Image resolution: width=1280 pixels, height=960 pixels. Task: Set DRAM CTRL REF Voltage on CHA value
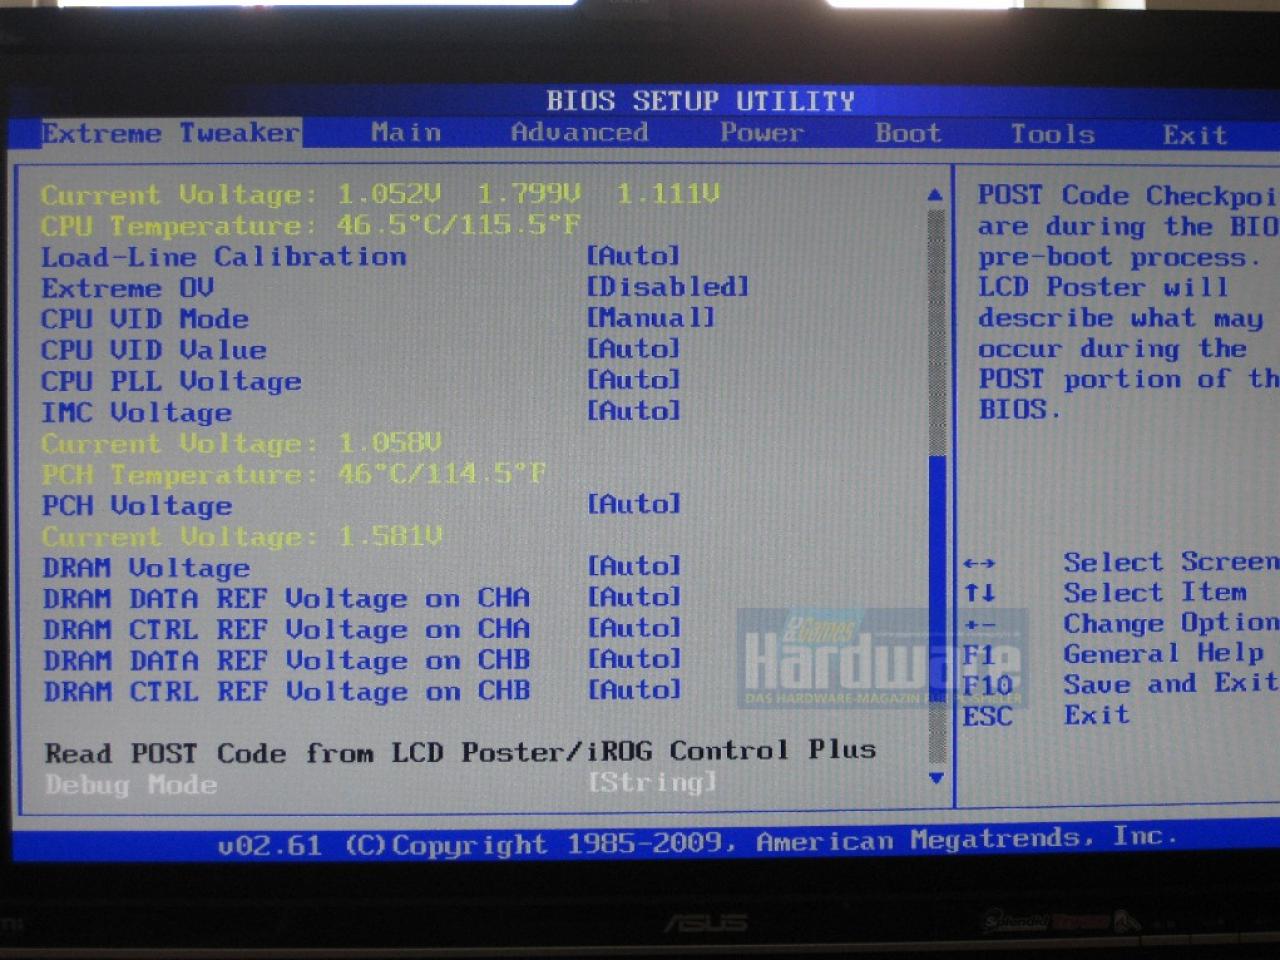[633, 628]
